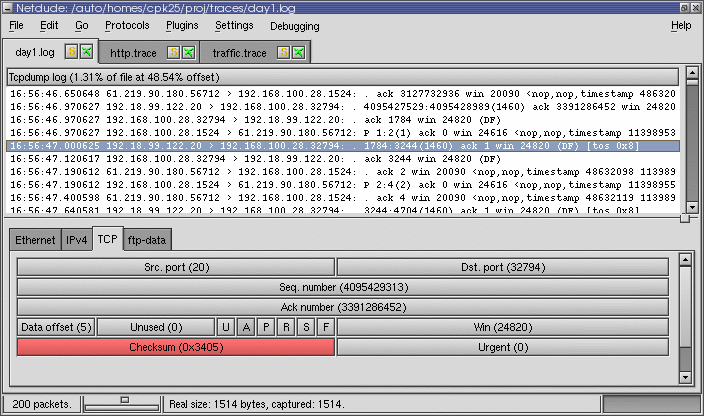Toggle the URG flag button U
This screenshot has height=416, width=704.
[226, 327]
